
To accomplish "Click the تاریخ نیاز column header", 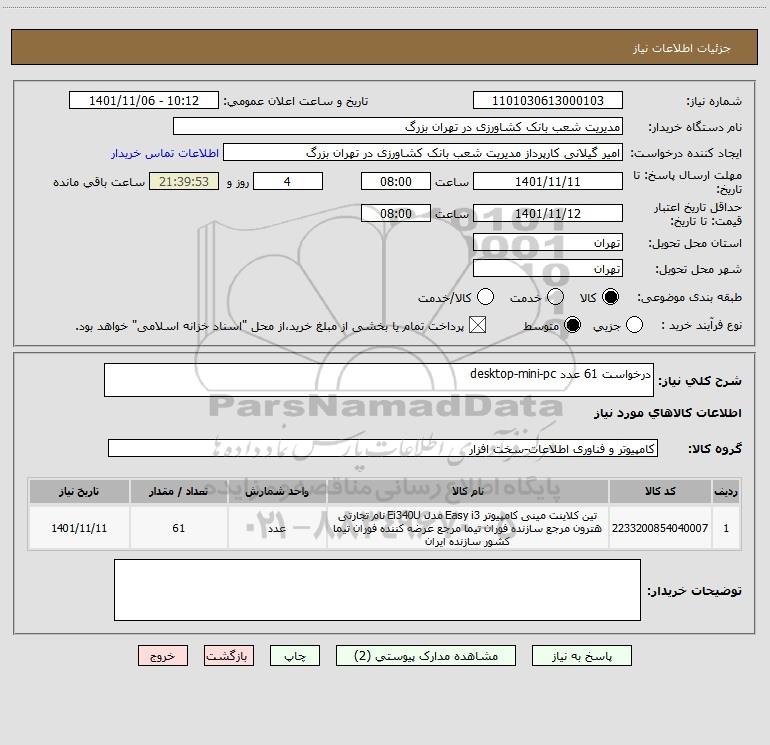I will pos(79,491).
